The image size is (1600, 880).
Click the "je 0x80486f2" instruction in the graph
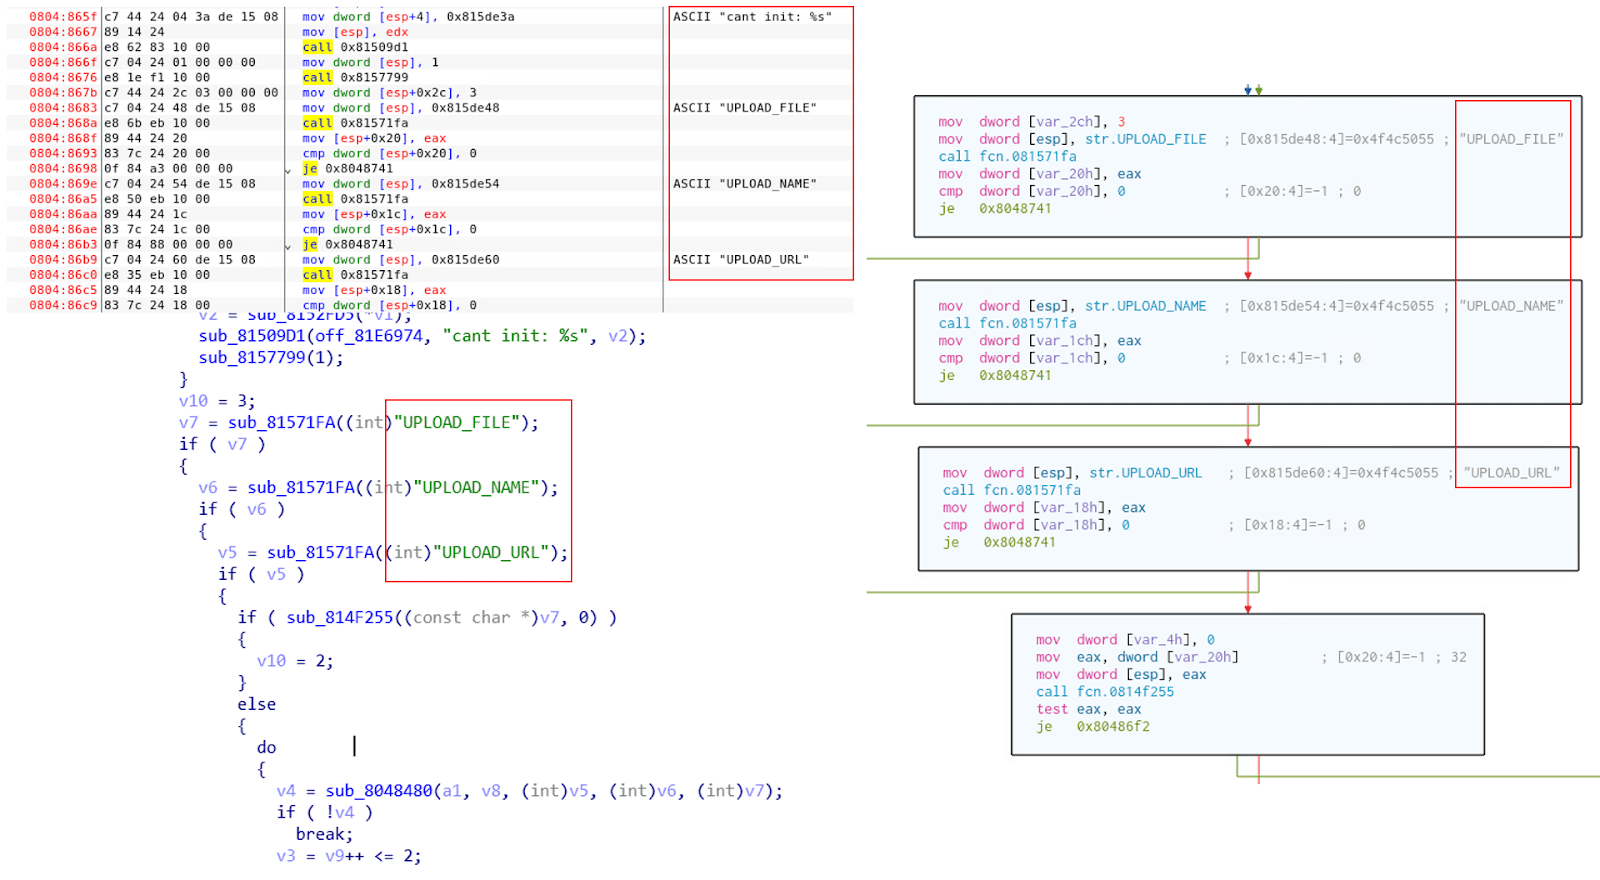point(1093,727)
